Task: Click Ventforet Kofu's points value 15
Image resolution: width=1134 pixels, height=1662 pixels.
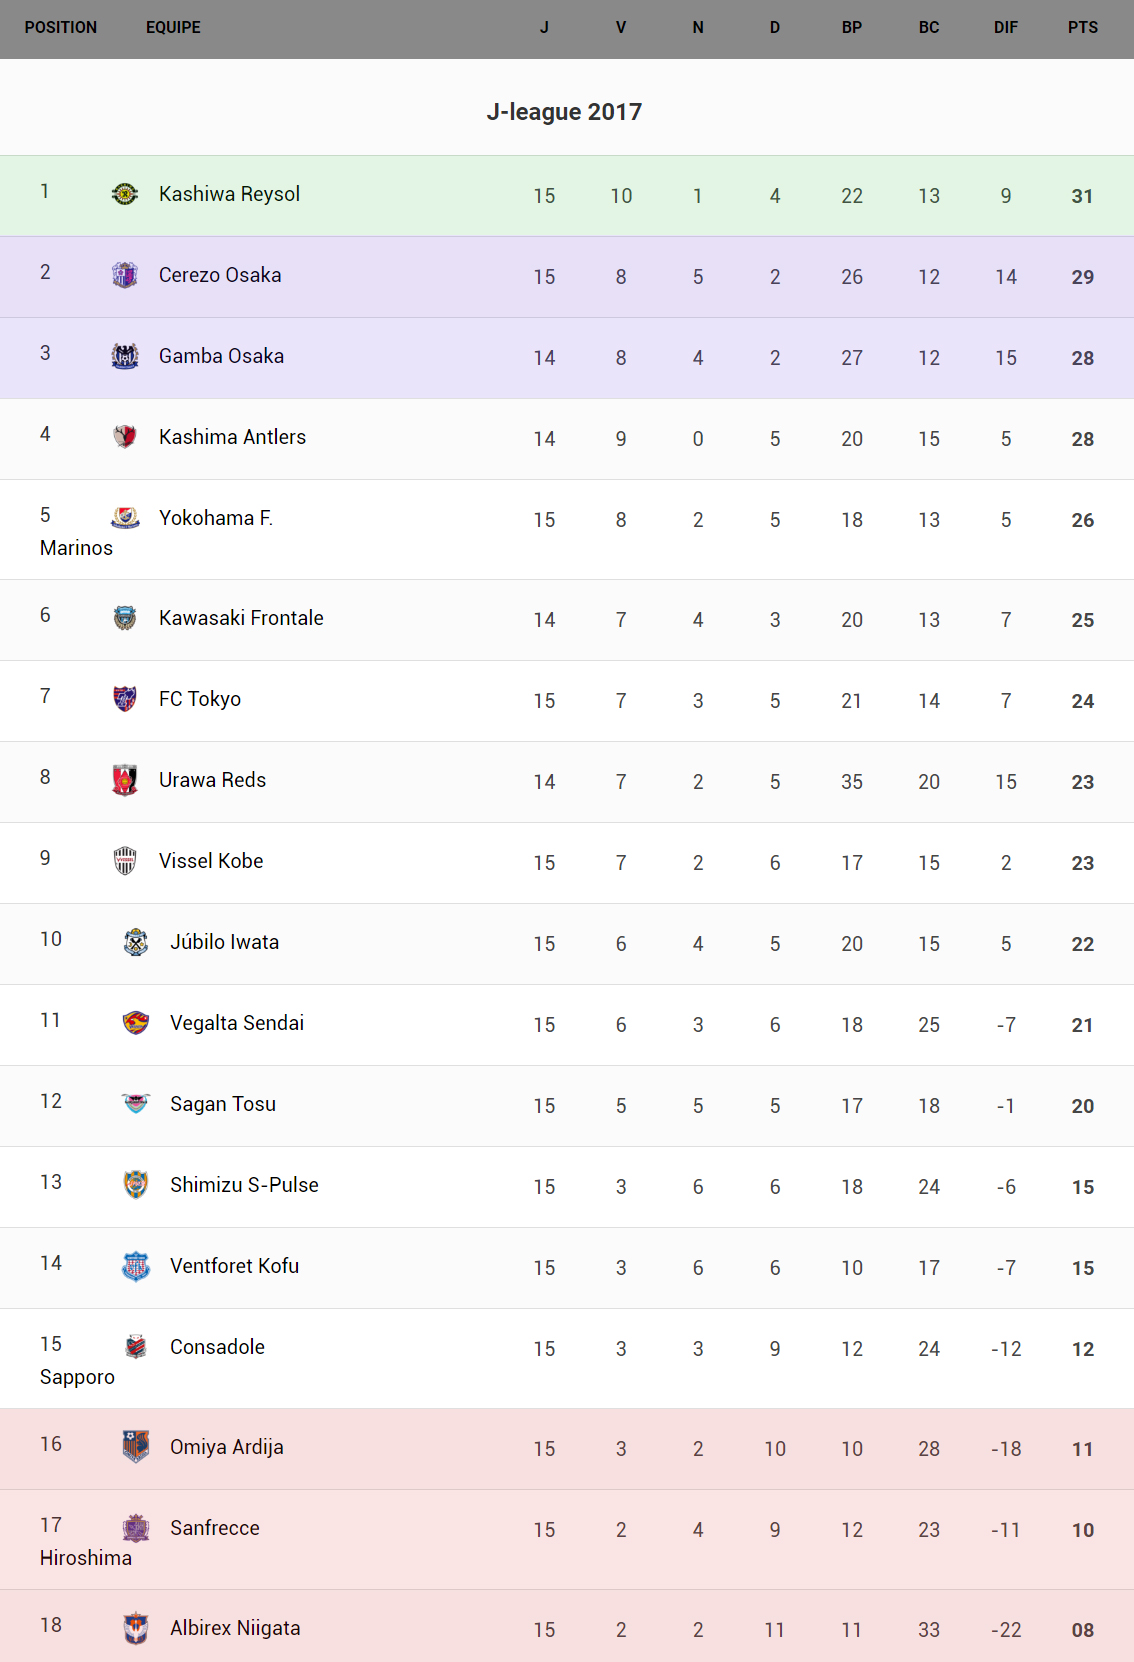Action: point(1082,1268)
